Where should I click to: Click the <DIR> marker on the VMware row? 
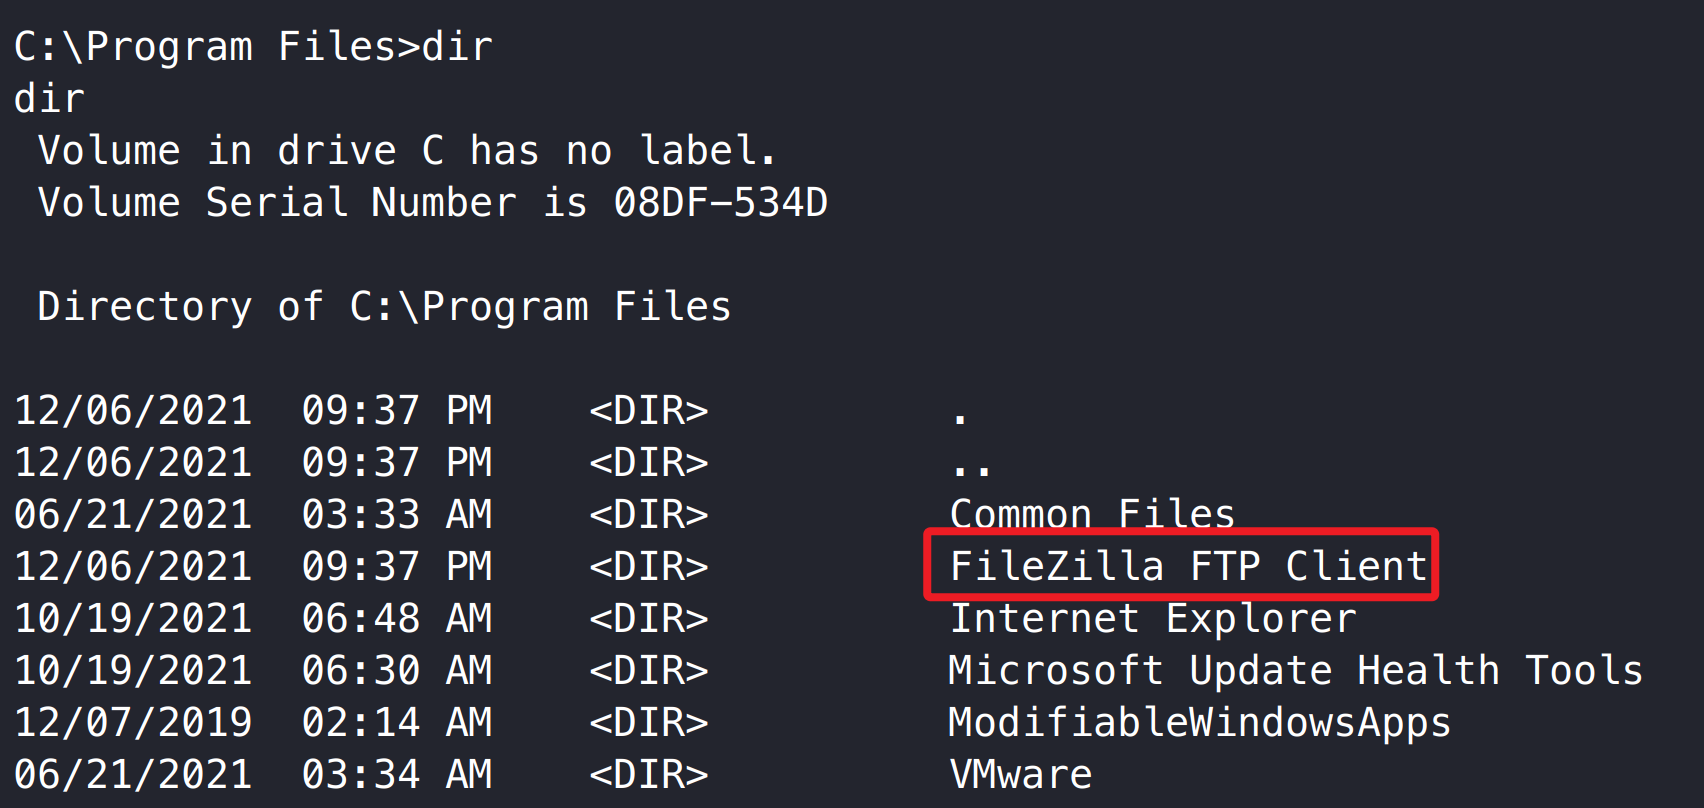(x=648, y=774)
